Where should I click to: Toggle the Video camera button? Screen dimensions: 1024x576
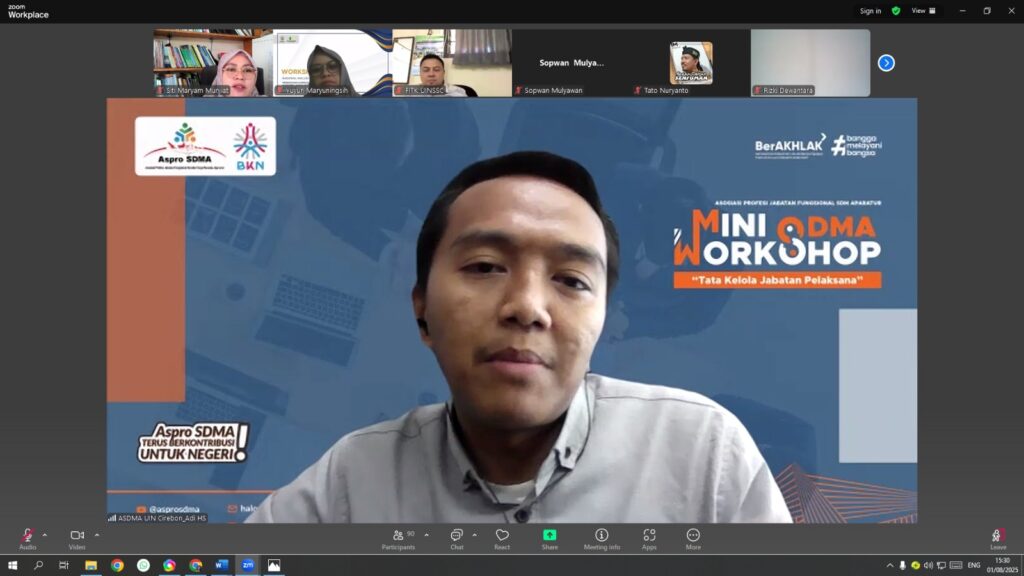pyautogui.click(x=77, y=539)
